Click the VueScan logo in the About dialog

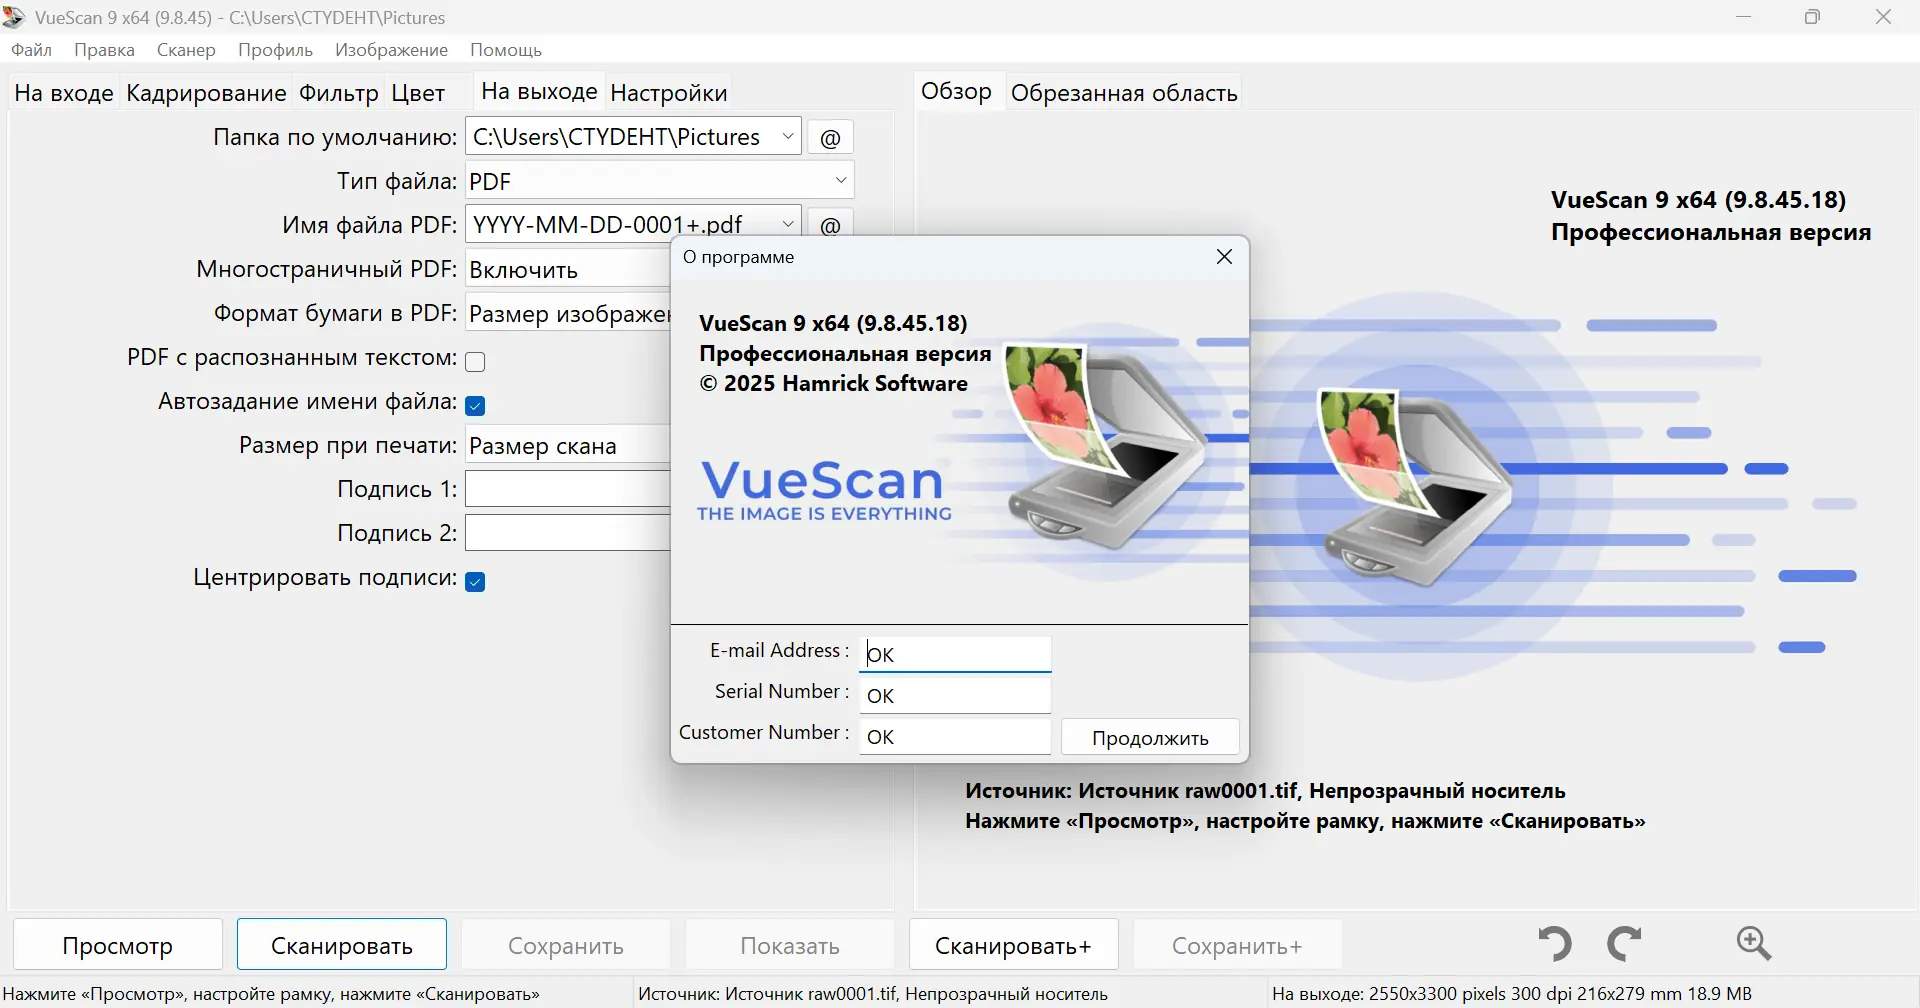(x=824, y=490)
